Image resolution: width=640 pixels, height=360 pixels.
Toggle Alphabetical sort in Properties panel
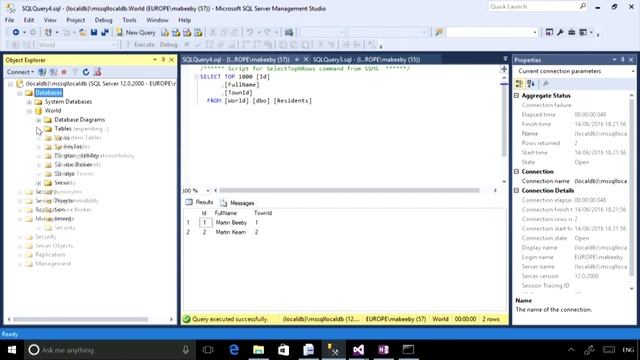point(531,84)
